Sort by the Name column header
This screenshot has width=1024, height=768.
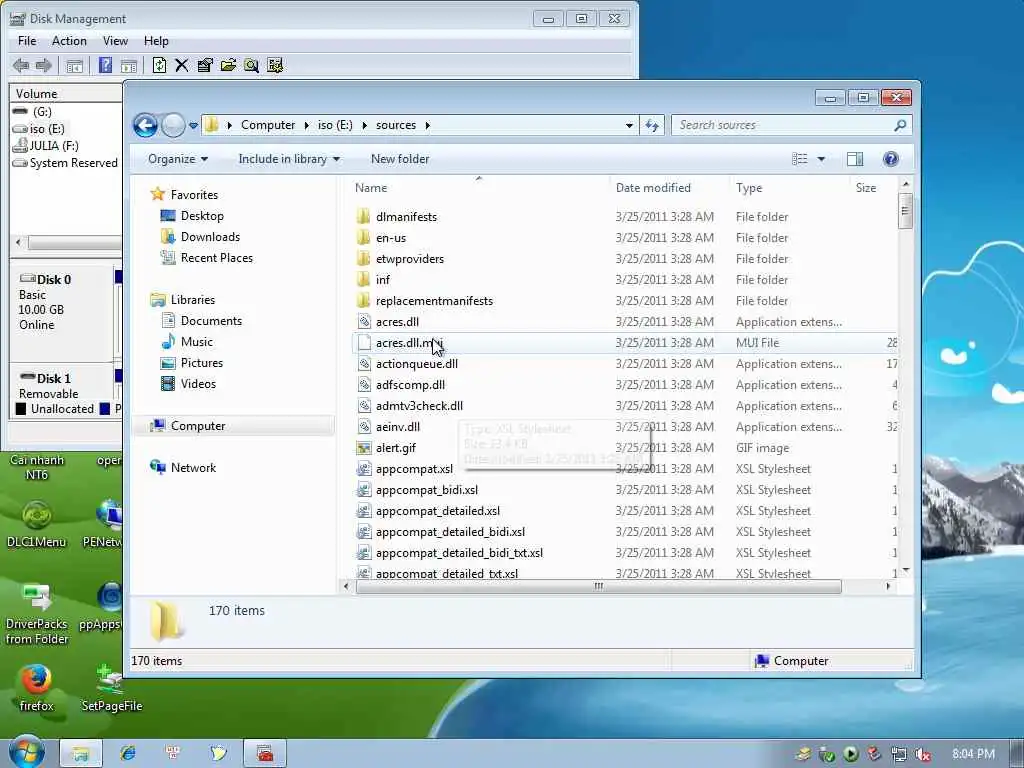point(371,187)
